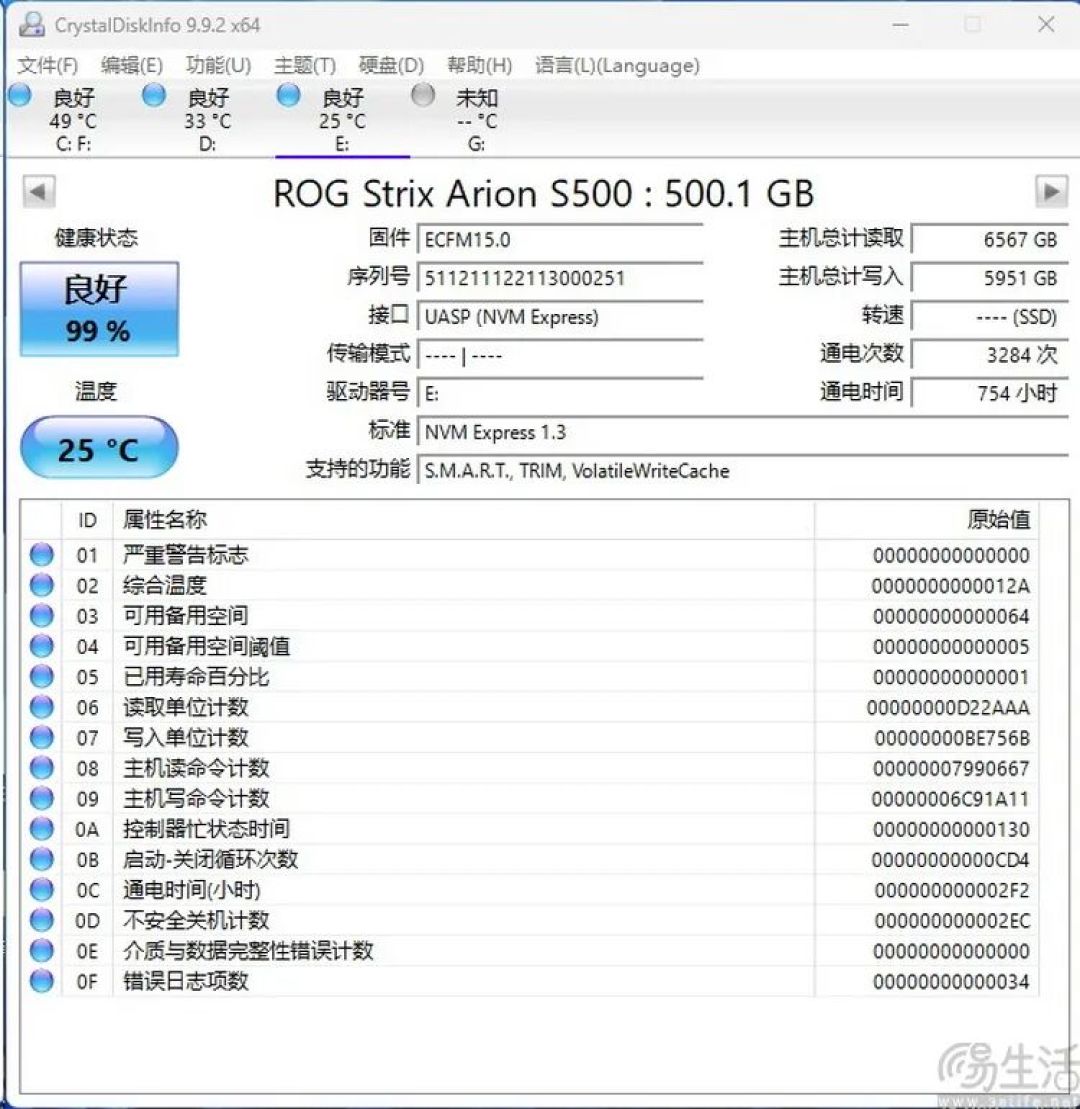Click status orb for attribute 0F 错误日志项数
The height and width of the screenshot is (1109, 1080).
(x=42, y=980)
